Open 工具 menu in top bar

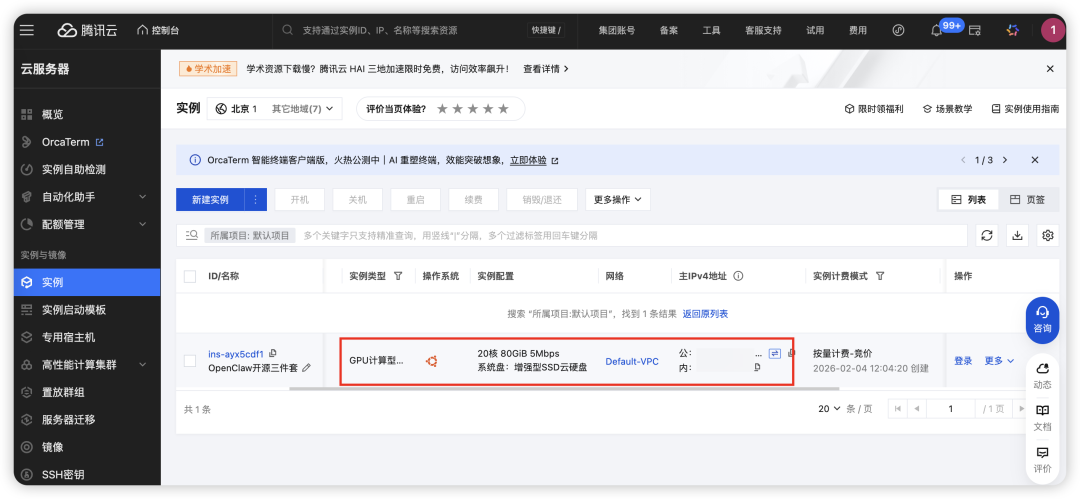[x=711, y=30]
